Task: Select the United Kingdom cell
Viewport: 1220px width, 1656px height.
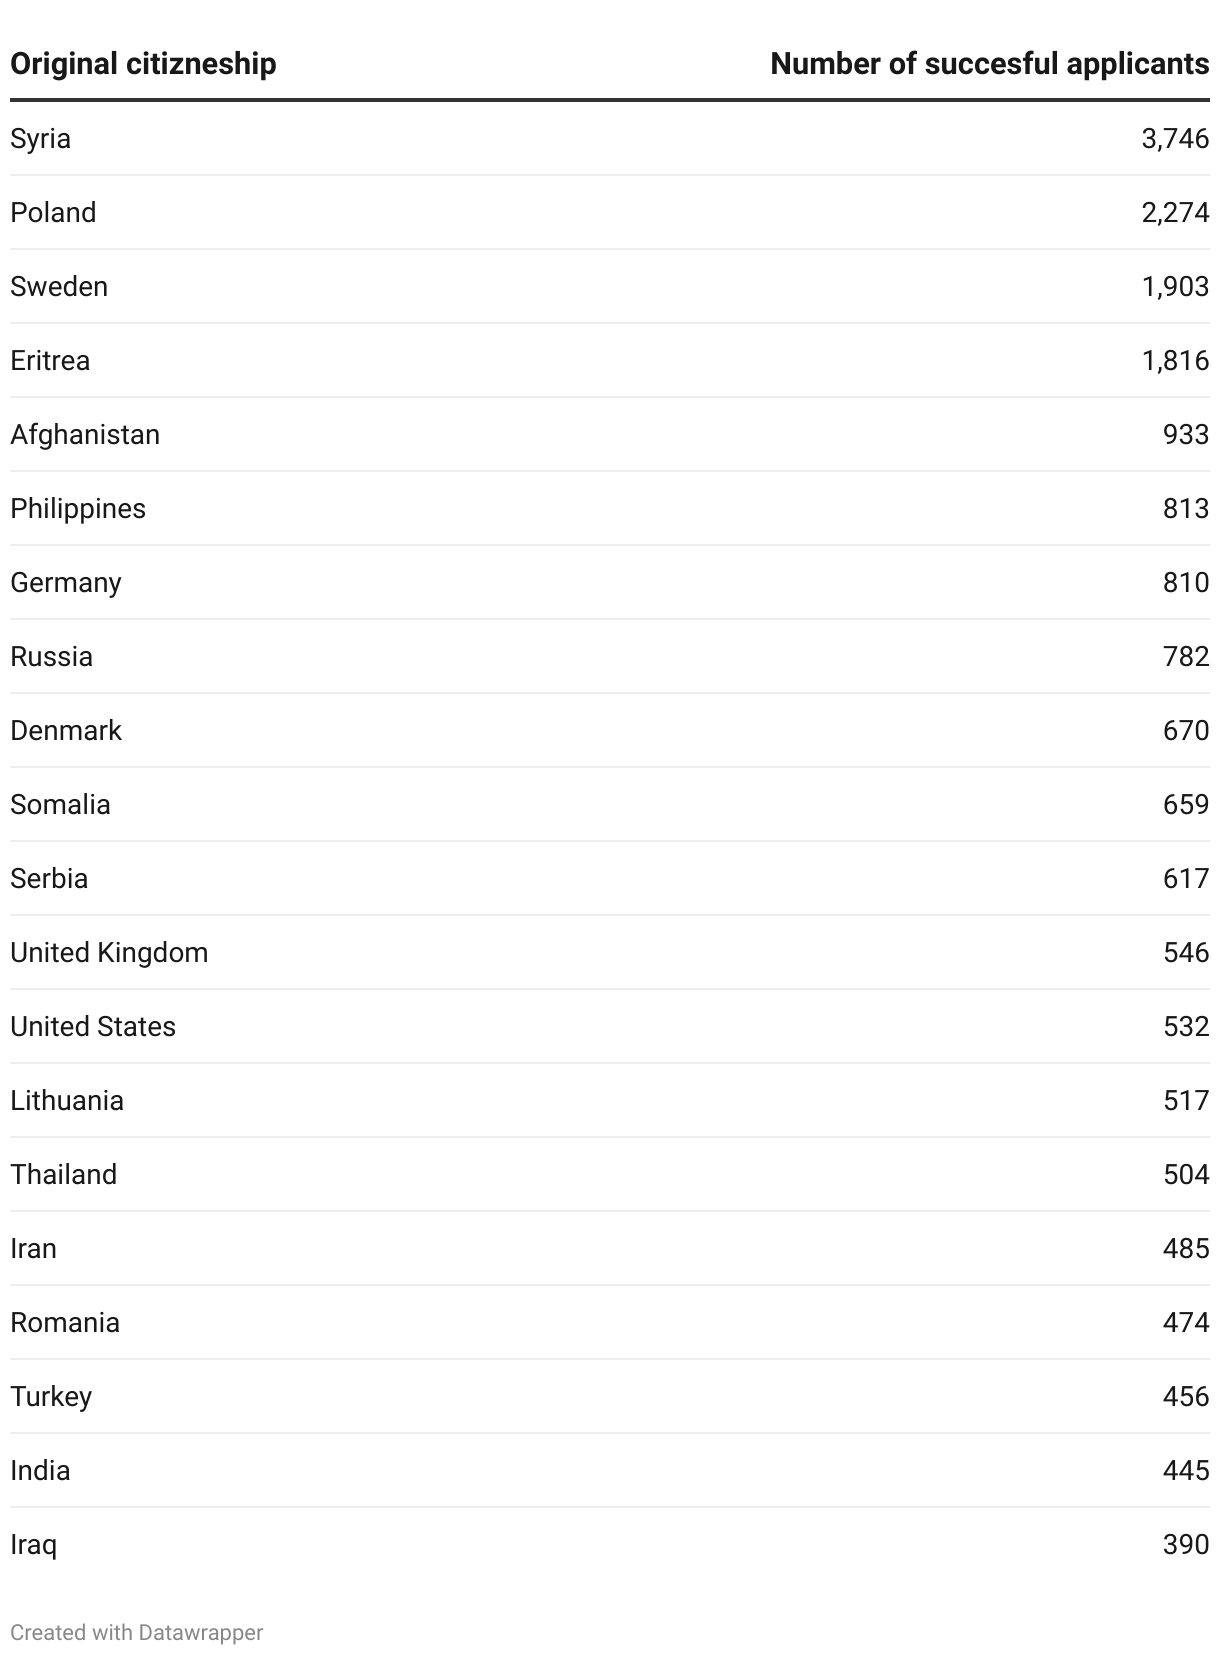Action: point(110,952)
